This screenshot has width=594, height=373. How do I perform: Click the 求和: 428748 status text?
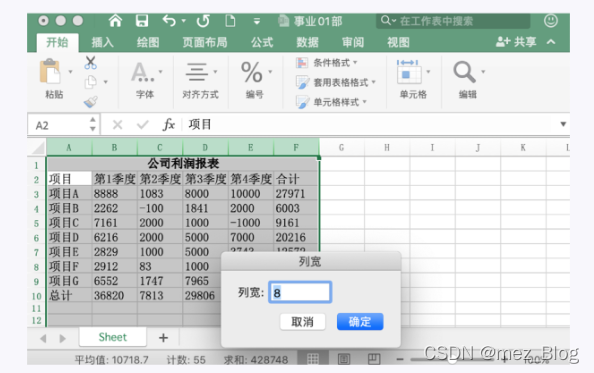(256, 359)
